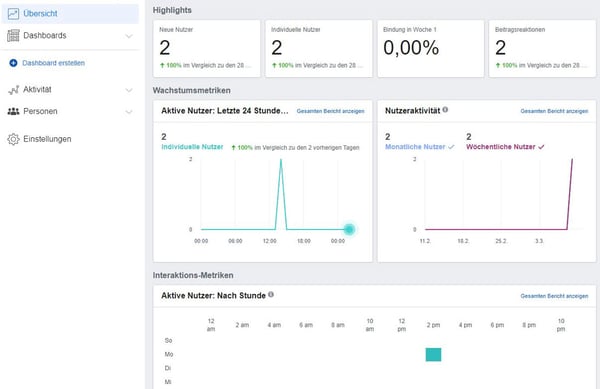Click the So row label in heatmap
The image size is (600, 389).
click(168, 340)
